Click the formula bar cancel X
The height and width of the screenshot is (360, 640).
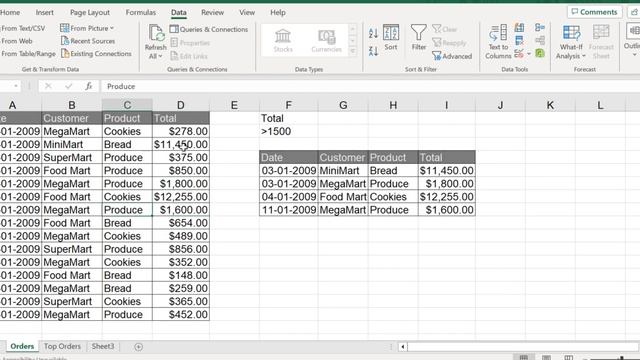coord(48,86)
